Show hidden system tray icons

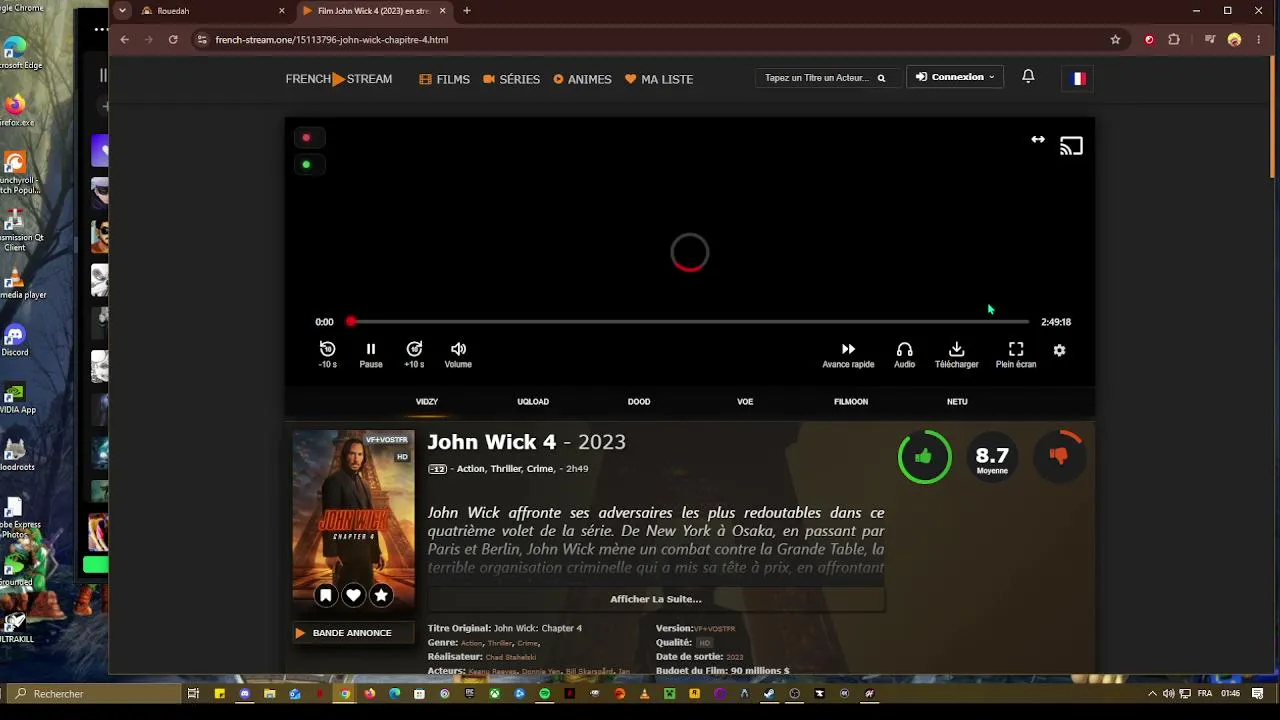point(1152,694)
